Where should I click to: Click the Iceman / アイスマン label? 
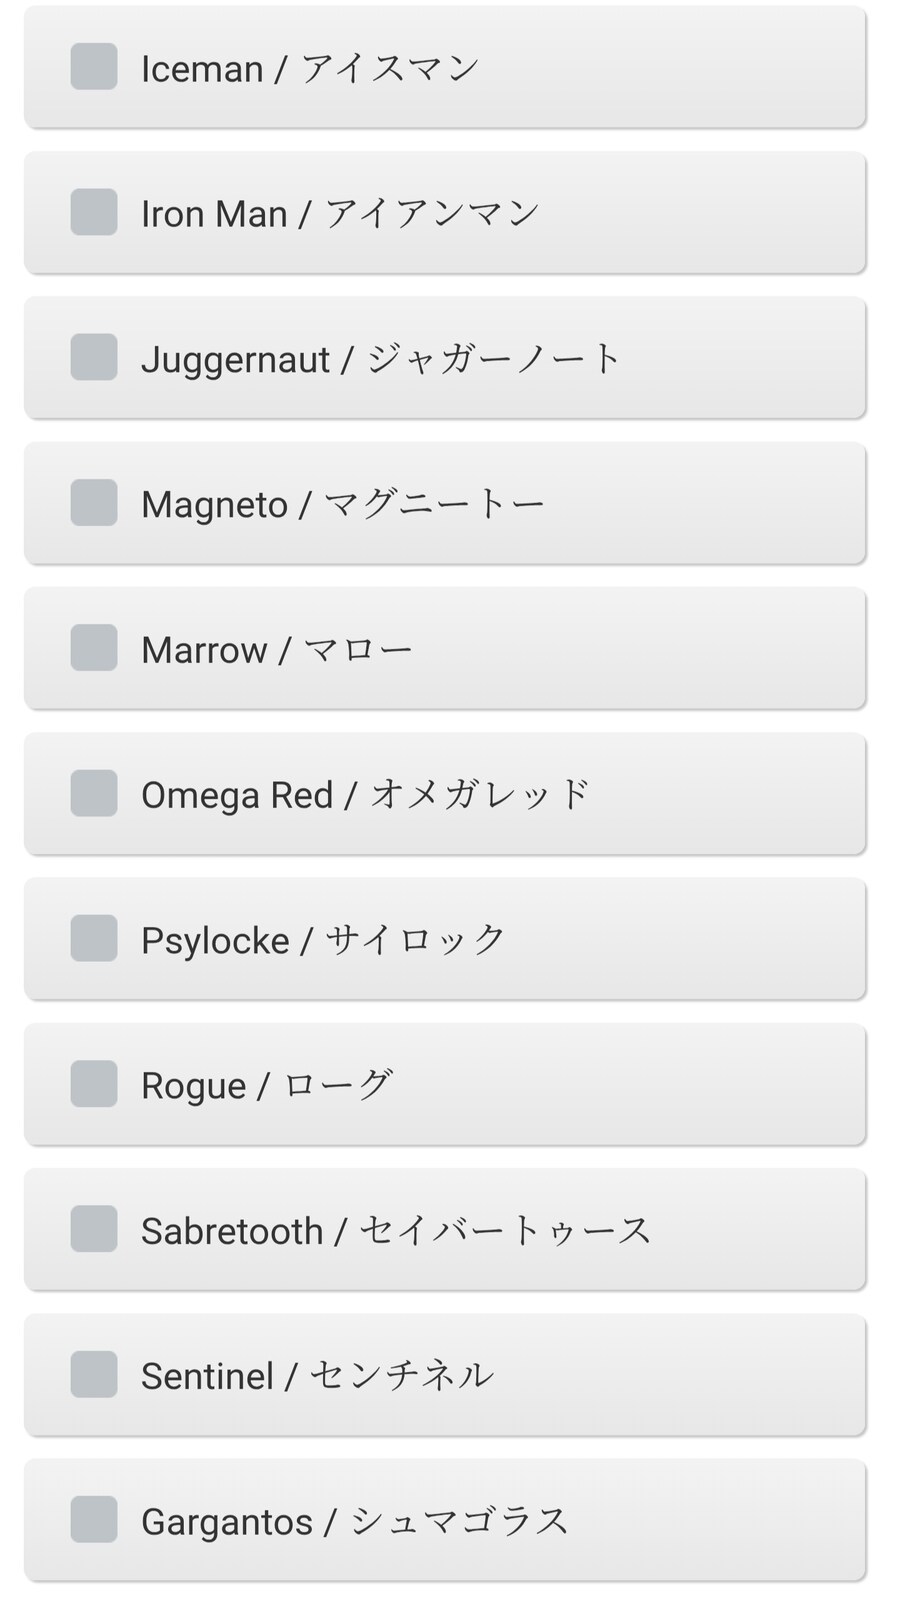(x=310, y=69)
